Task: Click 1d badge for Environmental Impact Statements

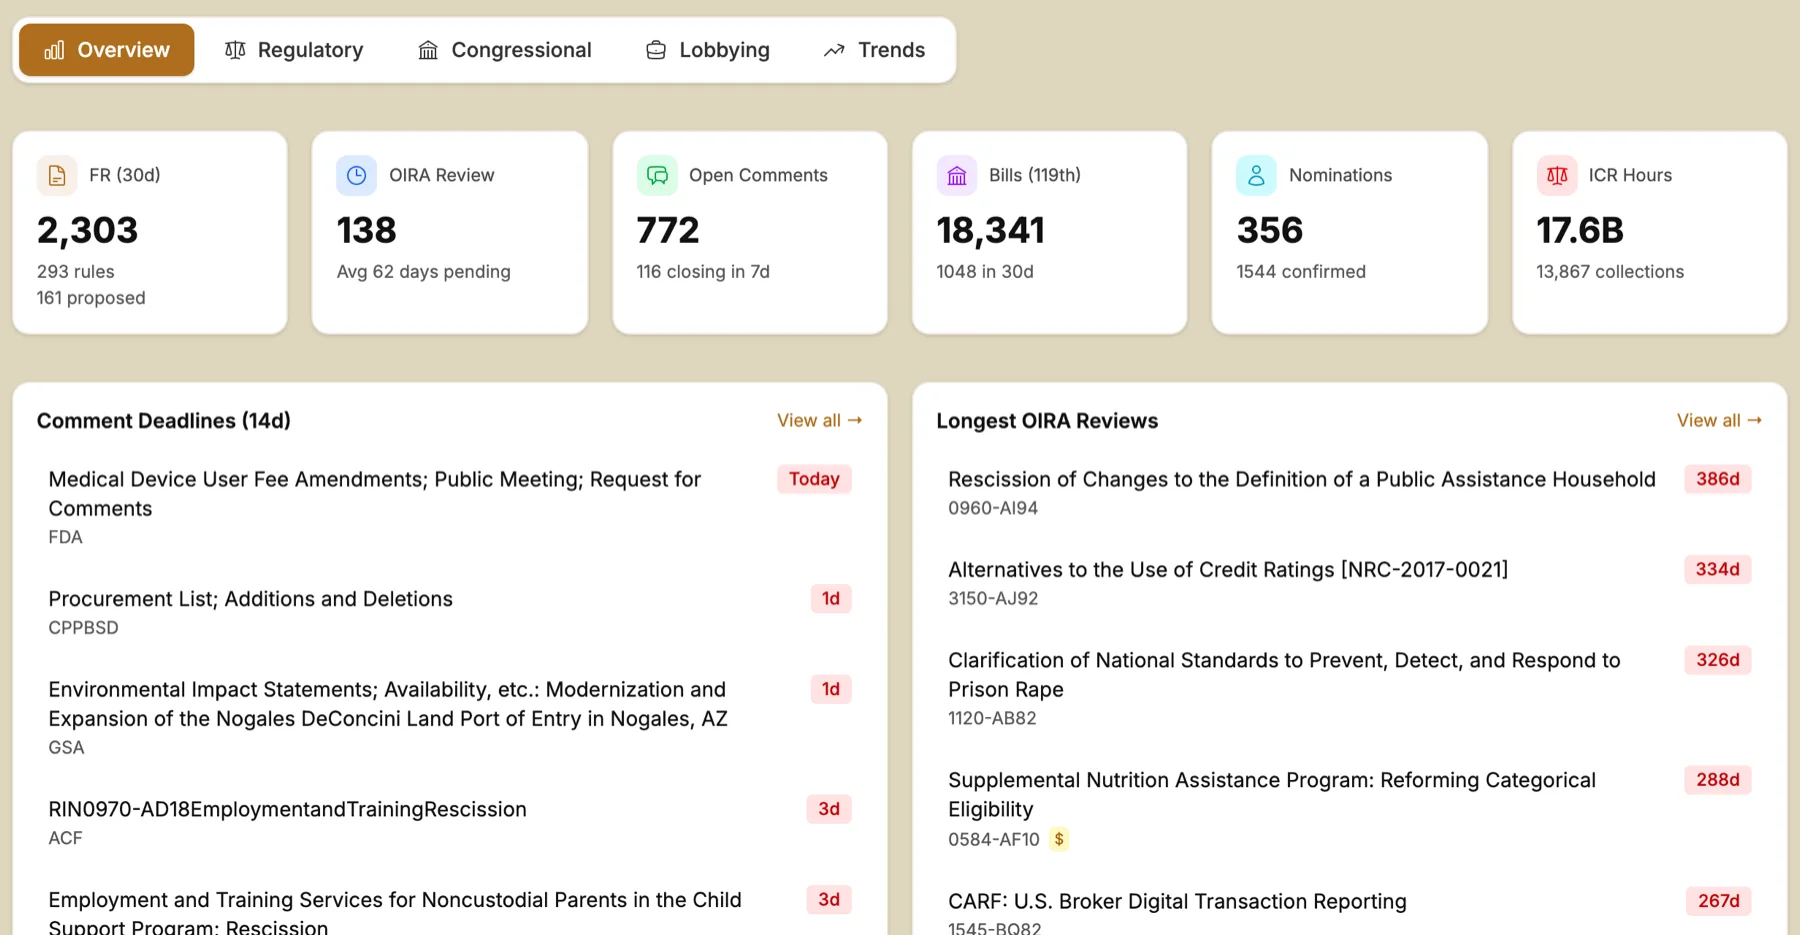Action: [x=831, y=689]
